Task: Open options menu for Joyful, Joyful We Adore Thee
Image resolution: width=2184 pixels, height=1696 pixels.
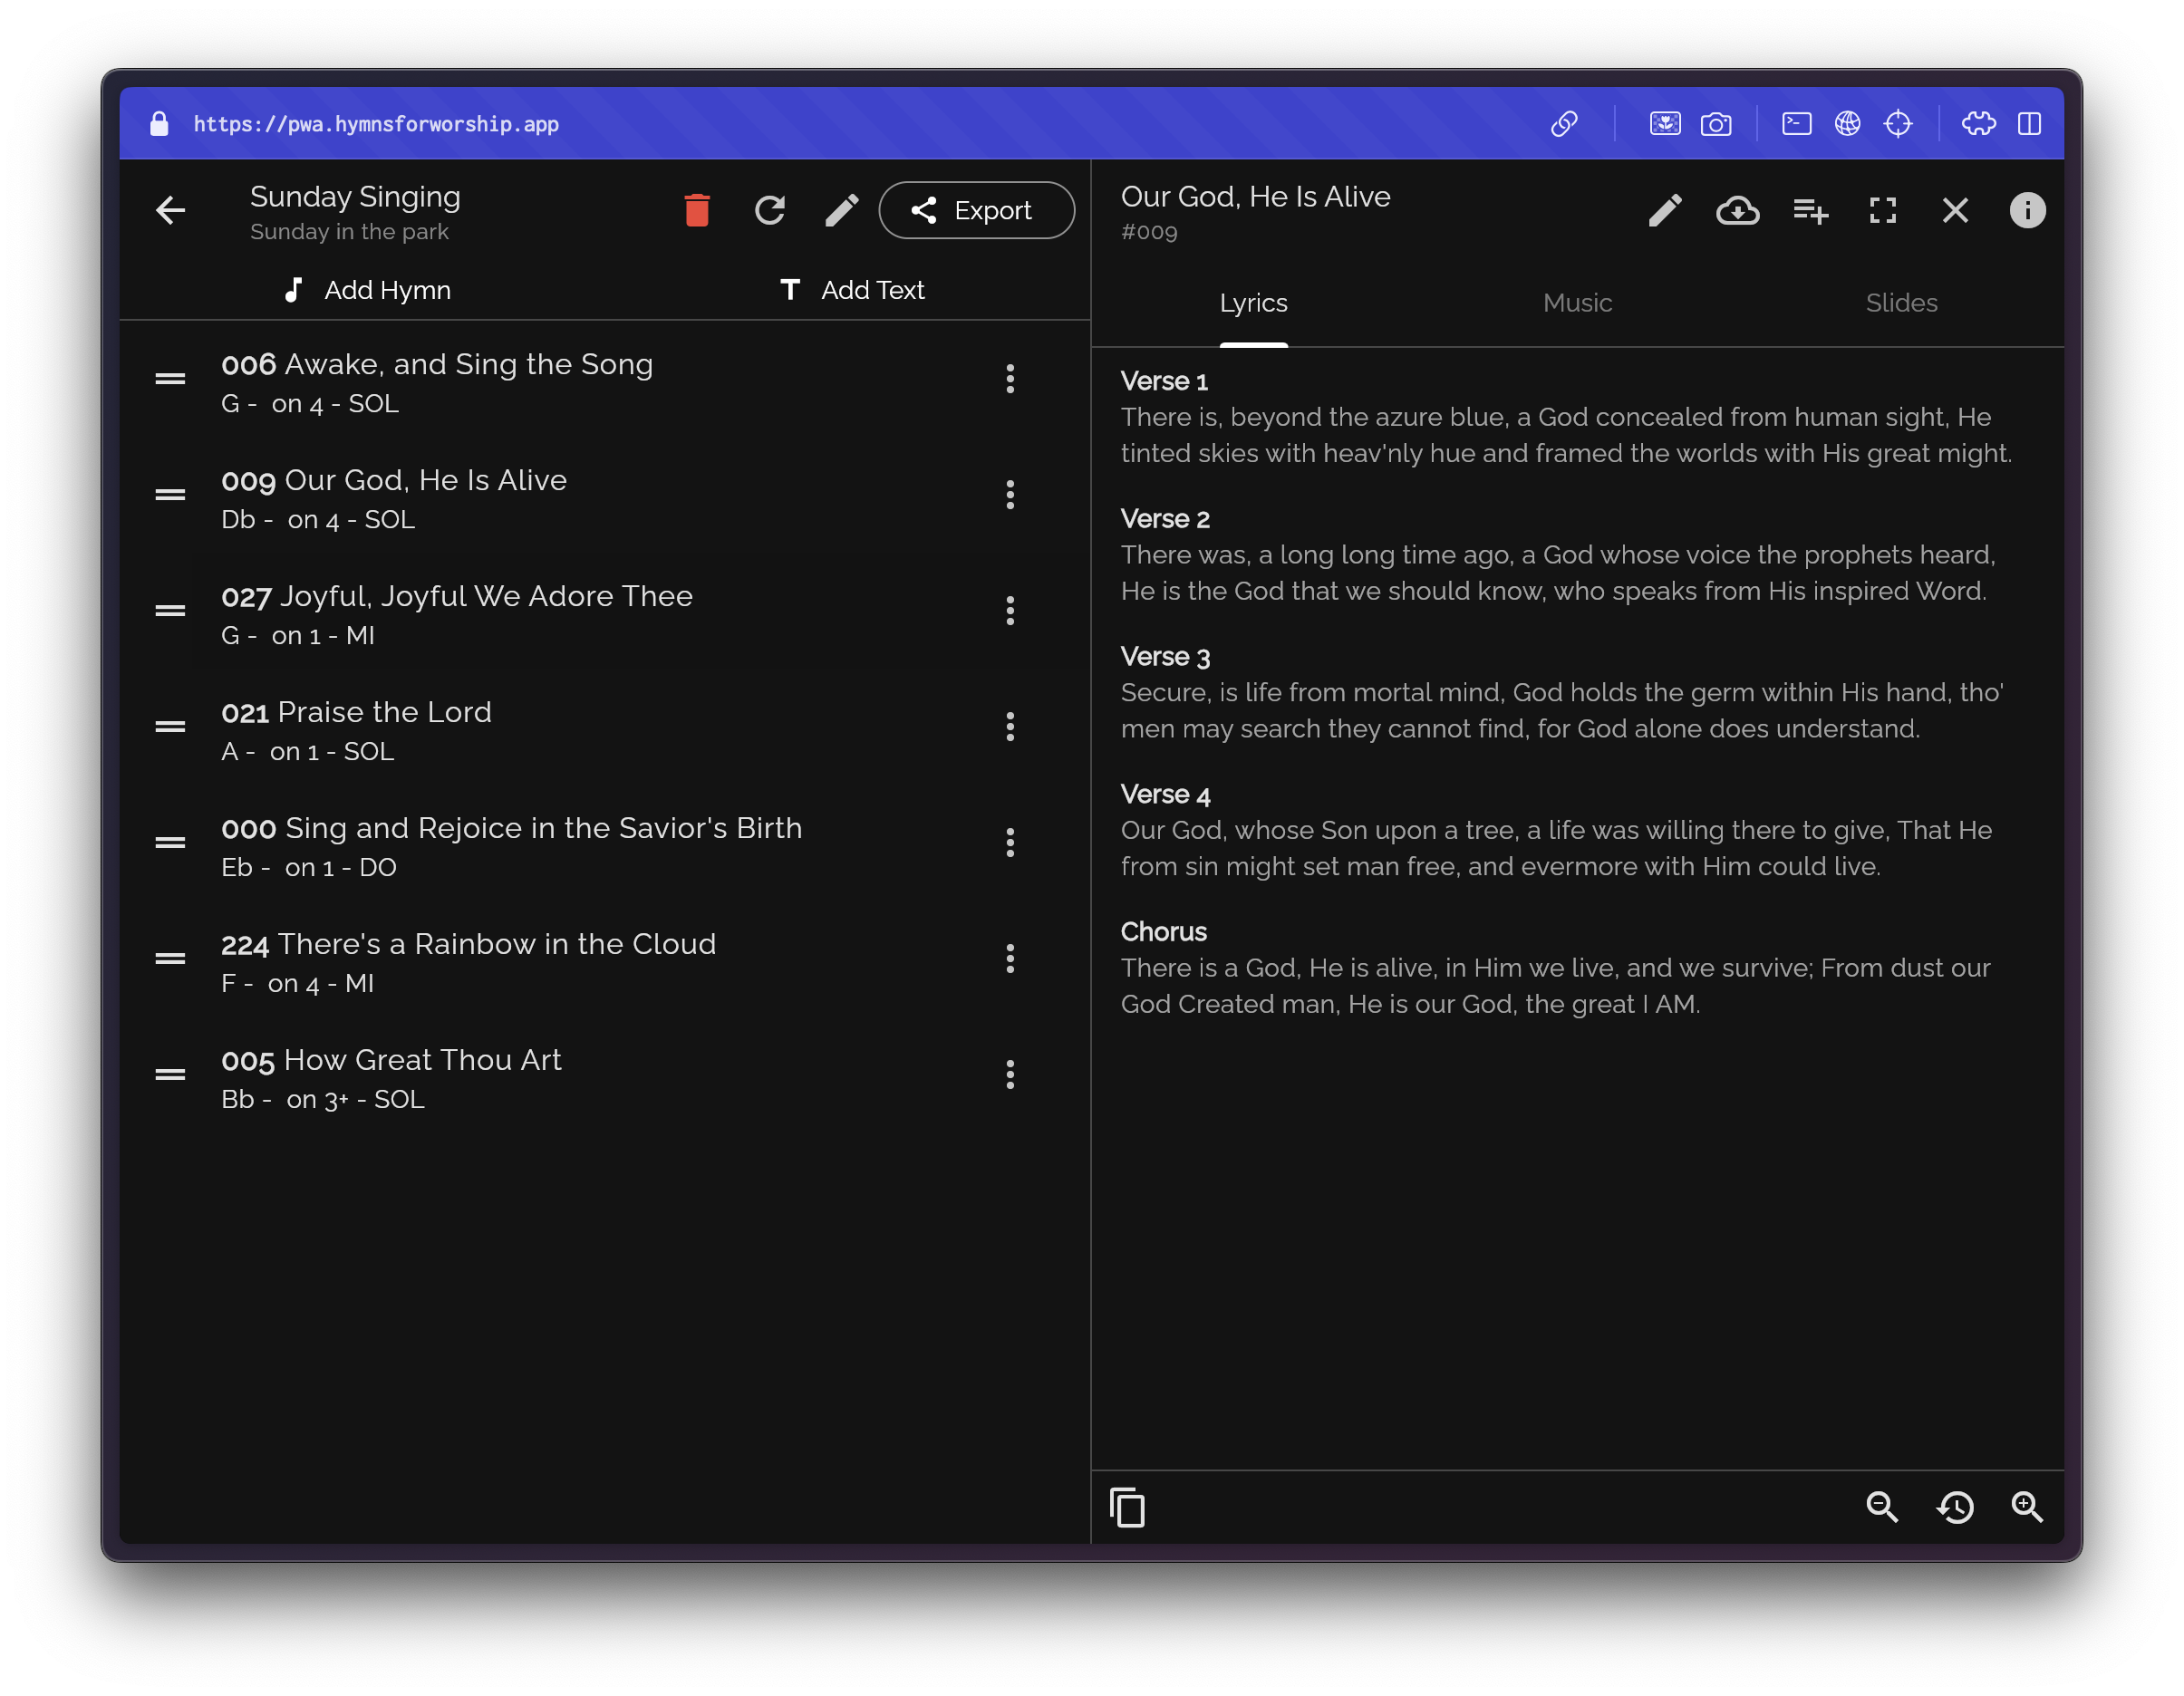Action: 1010,611
